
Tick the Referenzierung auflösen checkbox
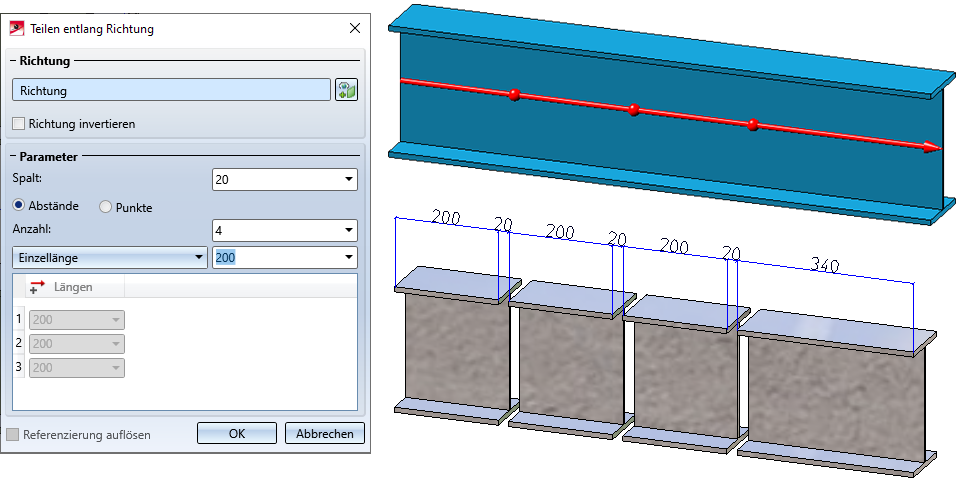click(x=12, y=435)
